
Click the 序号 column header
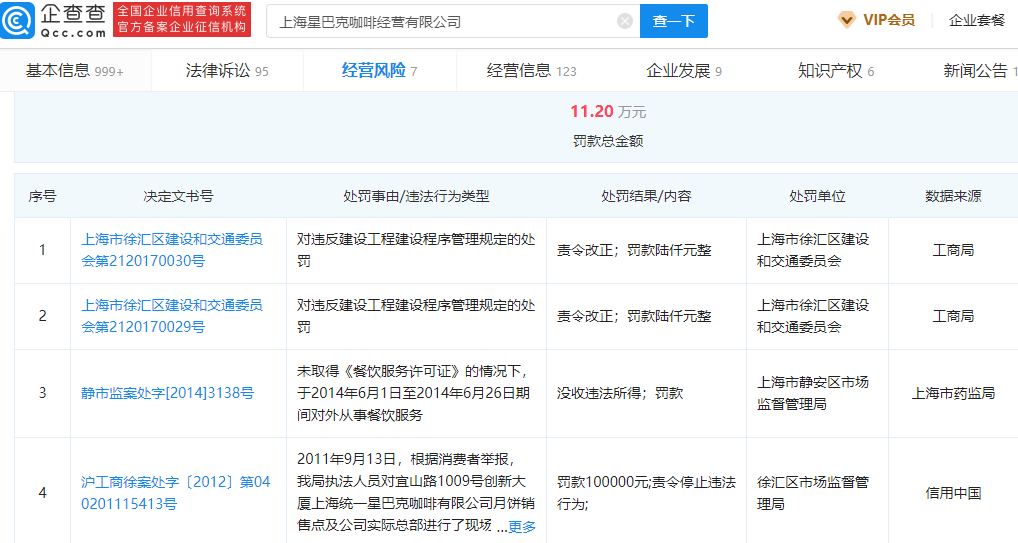42,196
